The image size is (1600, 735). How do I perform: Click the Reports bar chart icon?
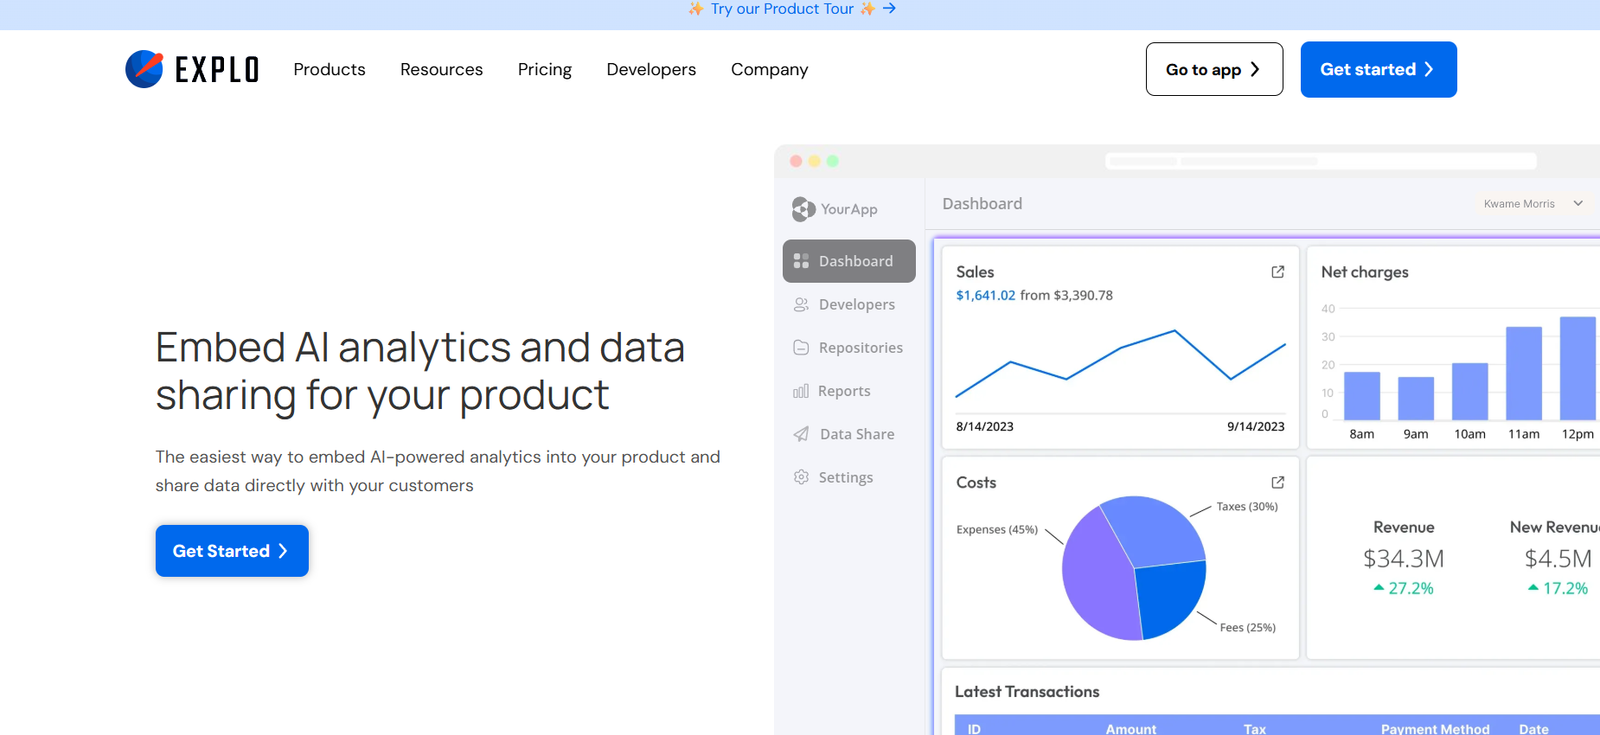click(x=801, y=391)
